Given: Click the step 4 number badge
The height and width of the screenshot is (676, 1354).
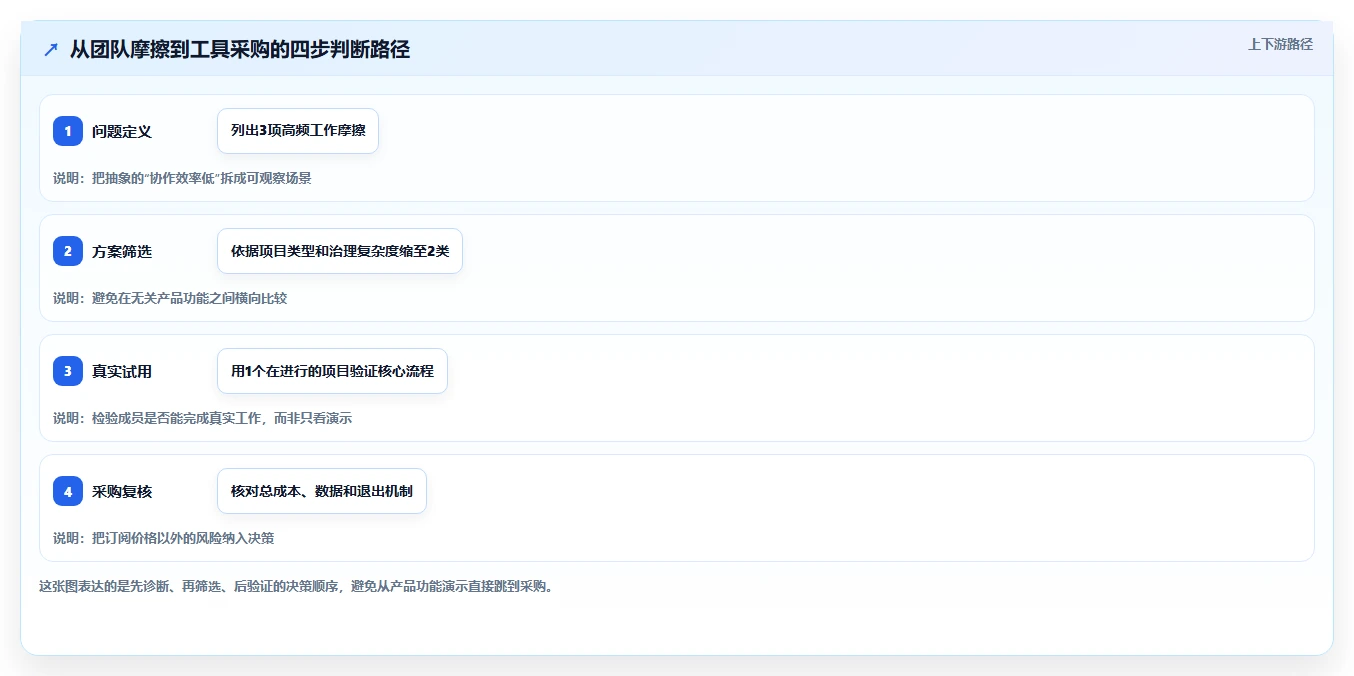Looking at the screenshot, I should tap(68, 491).
